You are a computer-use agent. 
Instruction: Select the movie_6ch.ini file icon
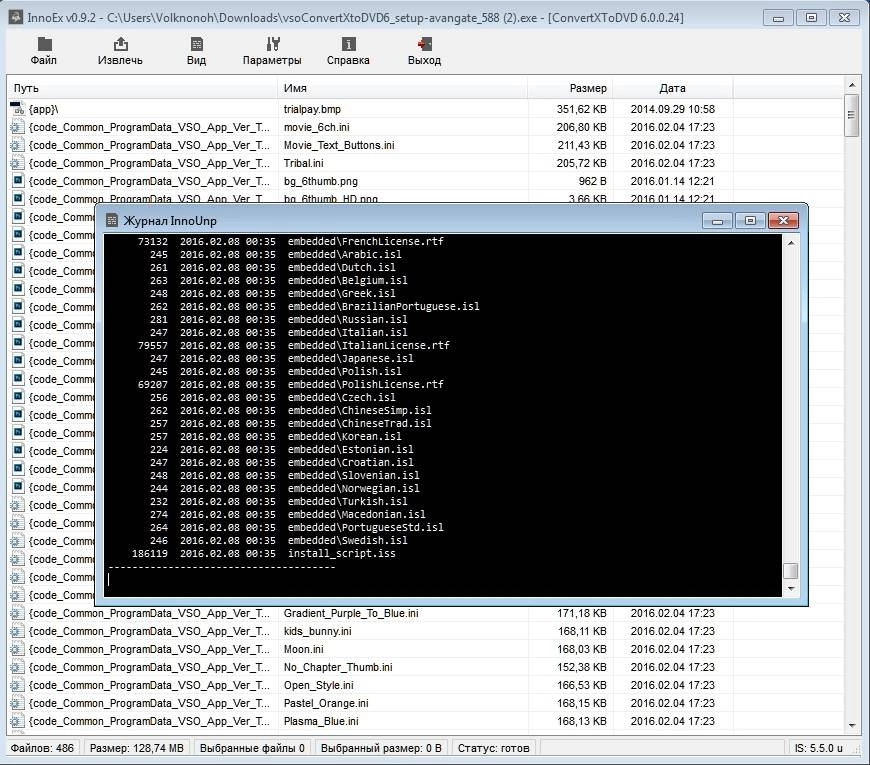pyautogui.click(x=18, y=127)
